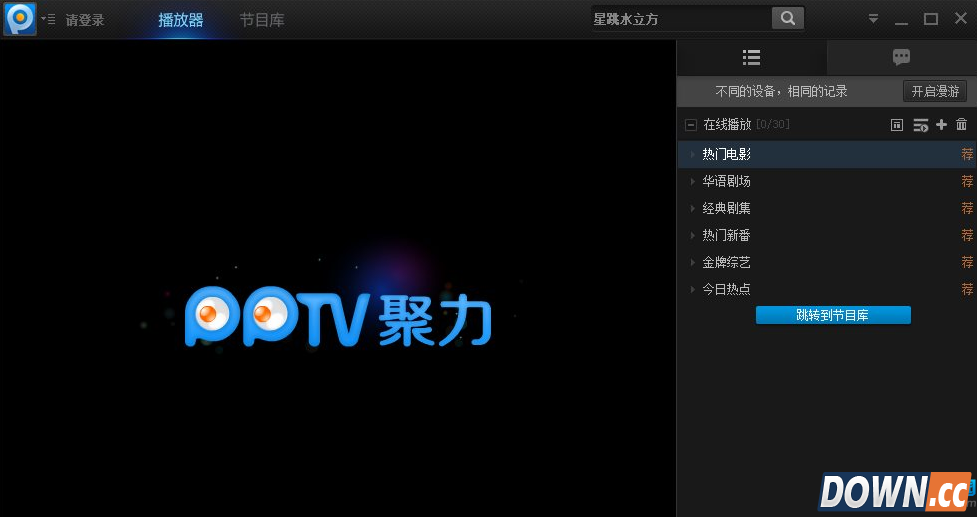Click the 跳转到节目库 button
This screenshot has height=517, width=977.
(833, 315)
